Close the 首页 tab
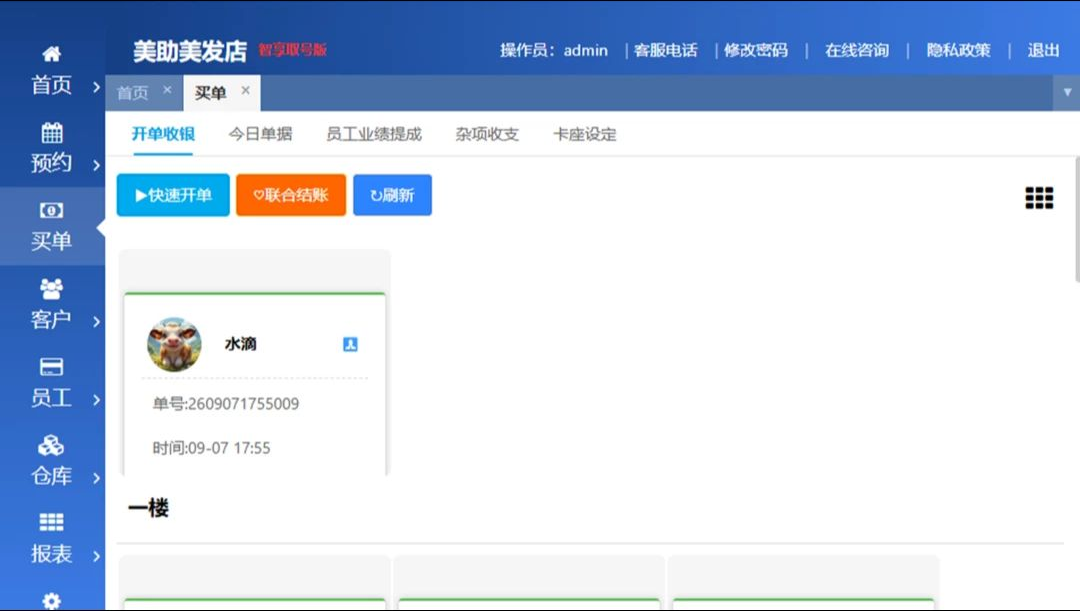This screenshot has width=1080, height=611. [167, 90]
